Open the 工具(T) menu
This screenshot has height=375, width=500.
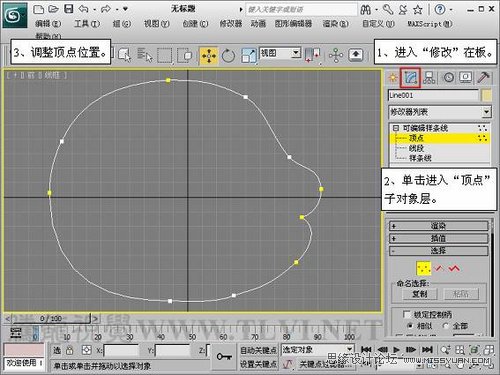click(87, 24)
